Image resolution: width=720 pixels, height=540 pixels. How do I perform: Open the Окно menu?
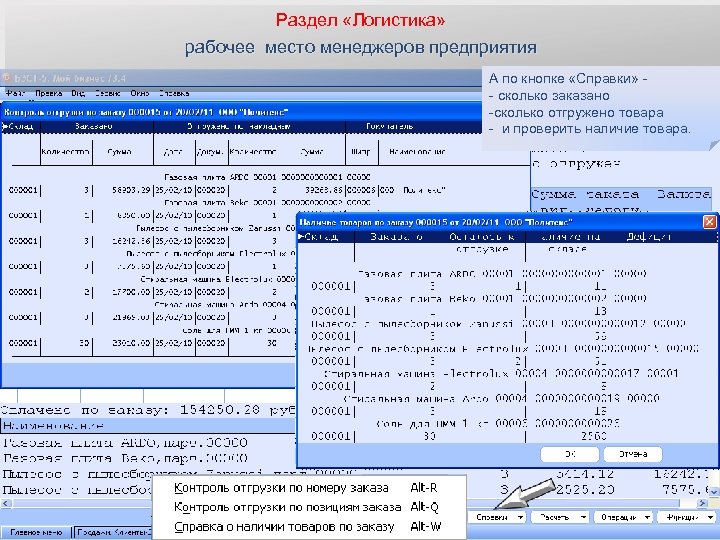point(140,93)
